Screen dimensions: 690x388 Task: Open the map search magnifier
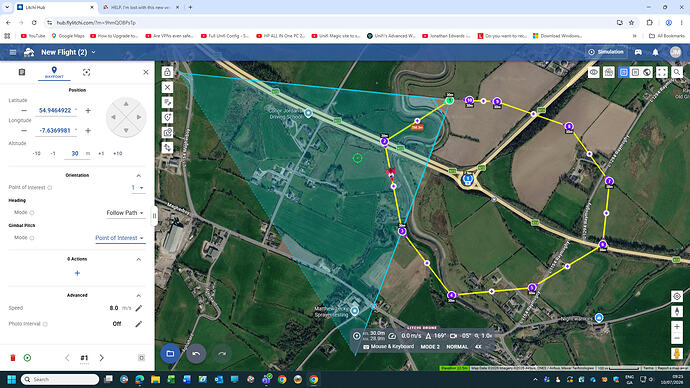[x=677, y=72]
